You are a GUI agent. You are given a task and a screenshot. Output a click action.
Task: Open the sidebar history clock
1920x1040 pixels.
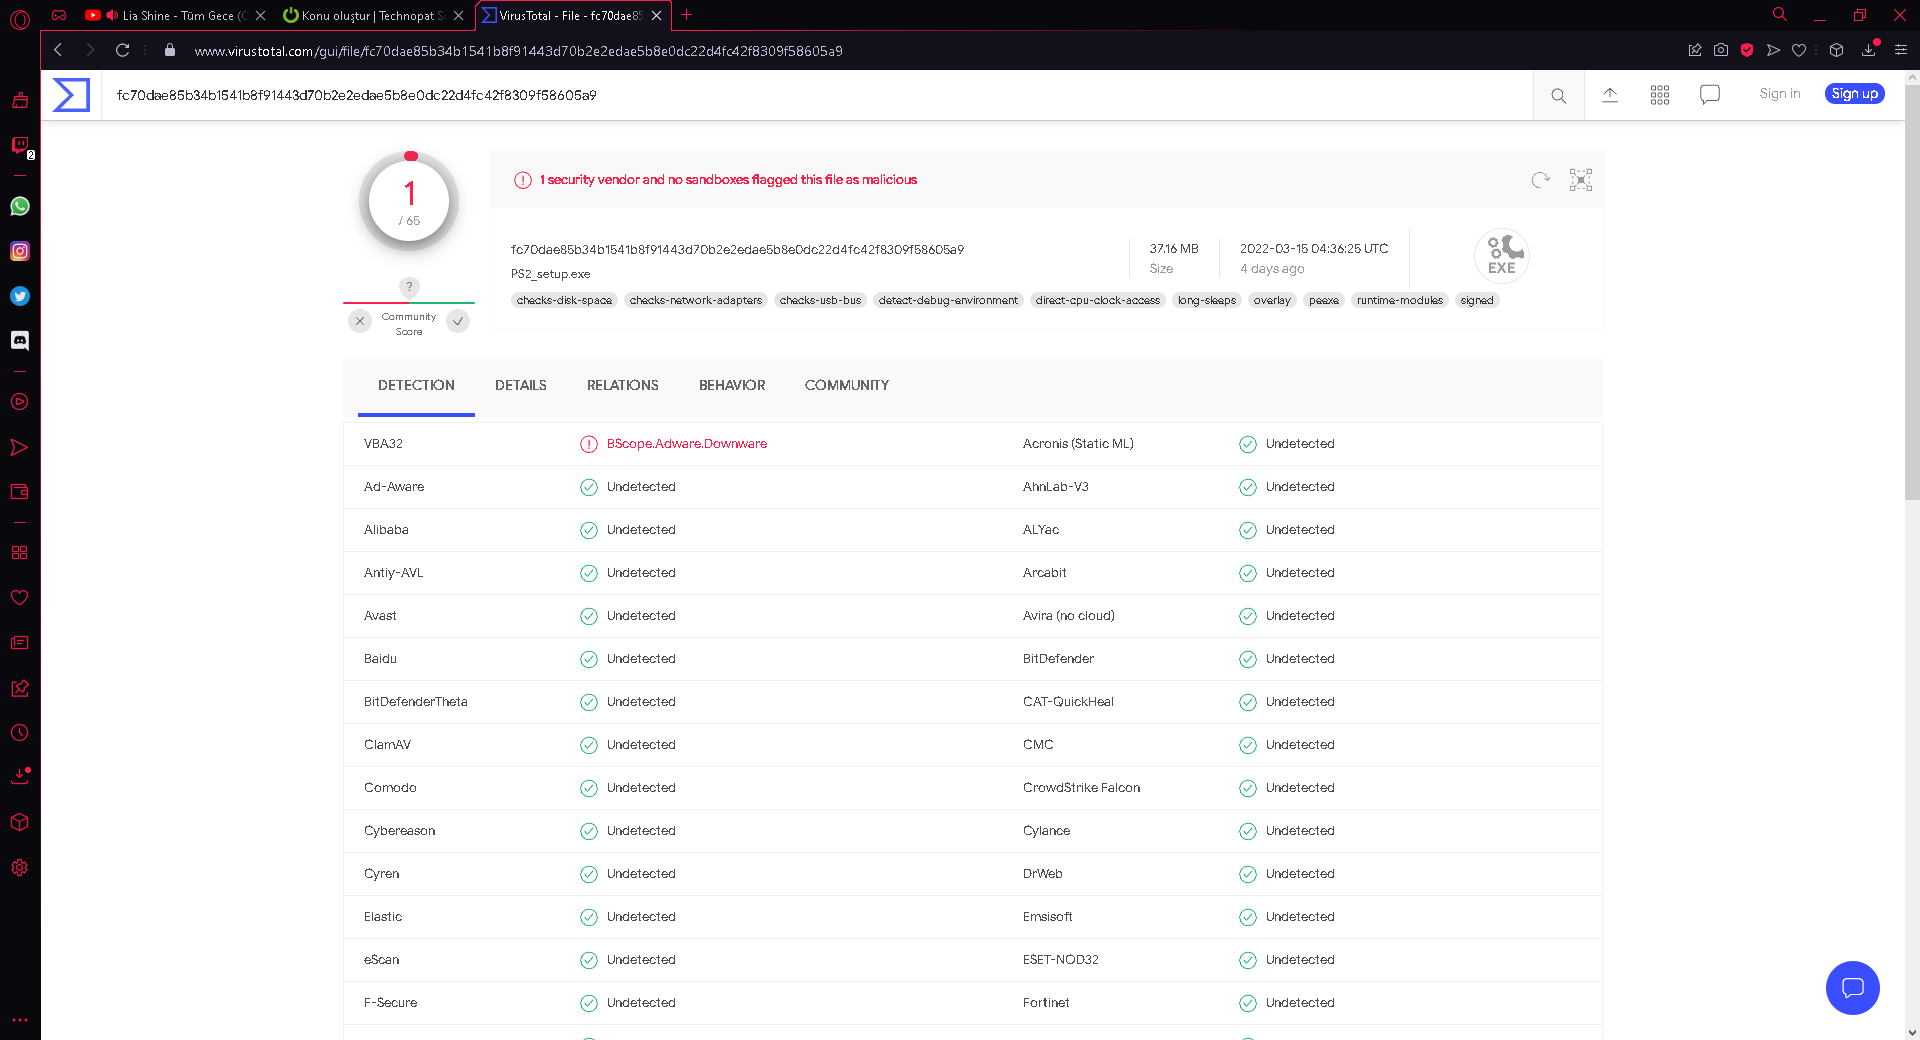point(19,733)
